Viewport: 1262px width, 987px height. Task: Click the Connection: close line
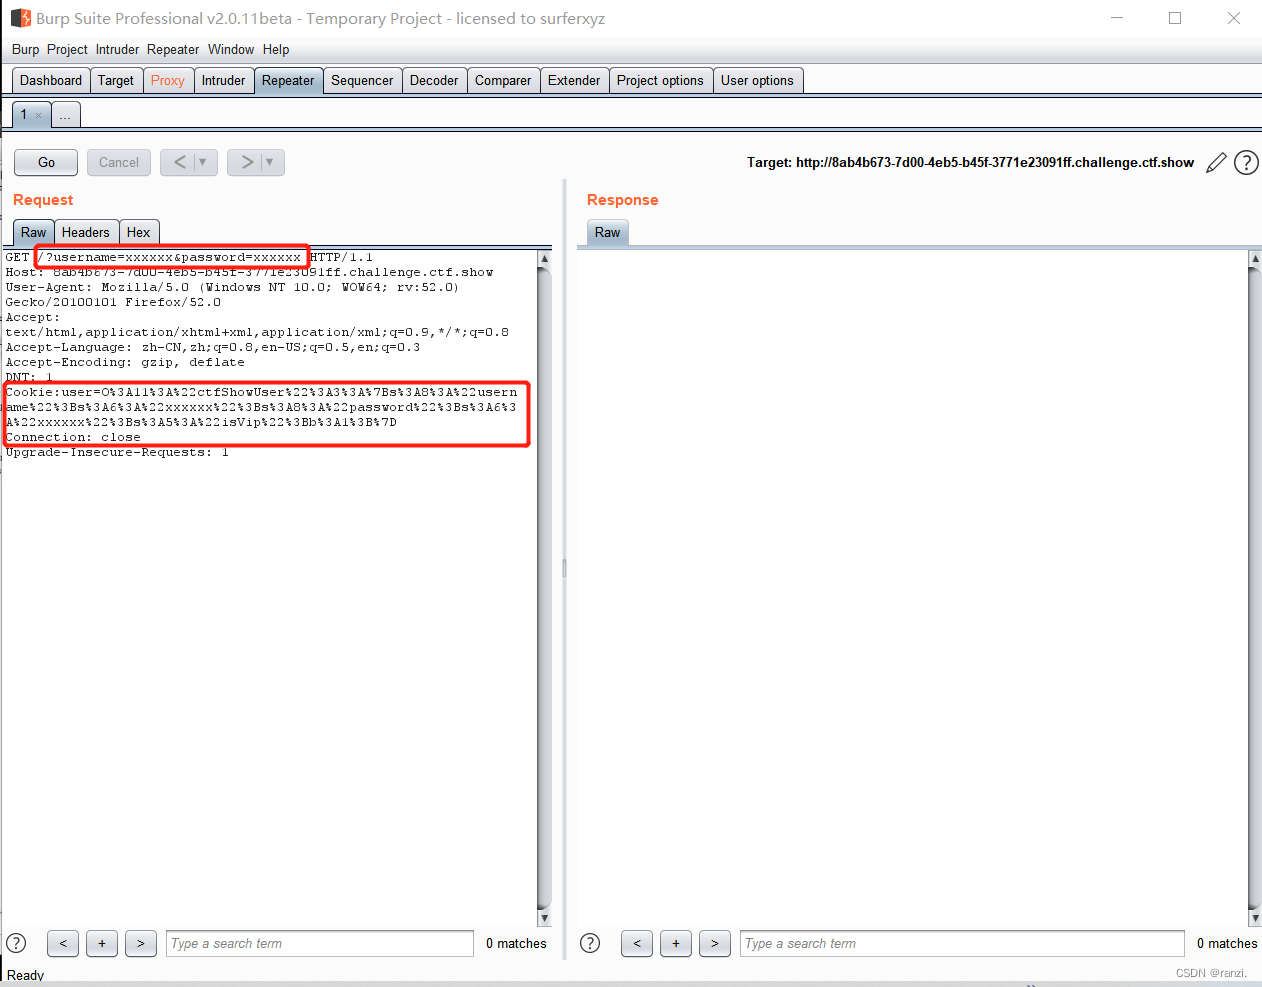pyautogui.click(x=73, y=437)
